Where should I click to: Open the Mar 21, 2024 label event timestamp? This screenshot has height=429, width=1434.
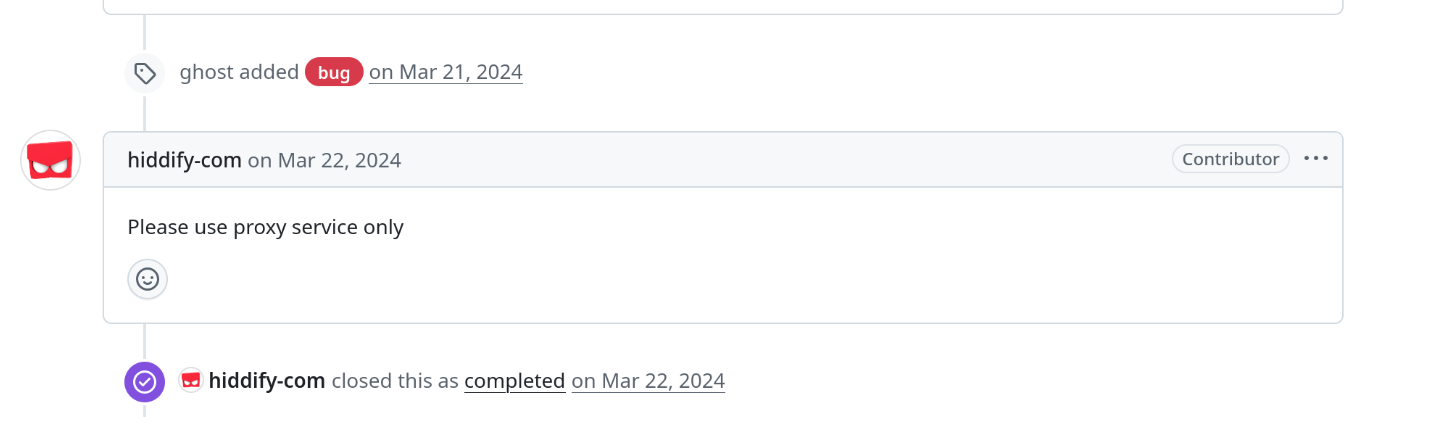click(445, 72)
